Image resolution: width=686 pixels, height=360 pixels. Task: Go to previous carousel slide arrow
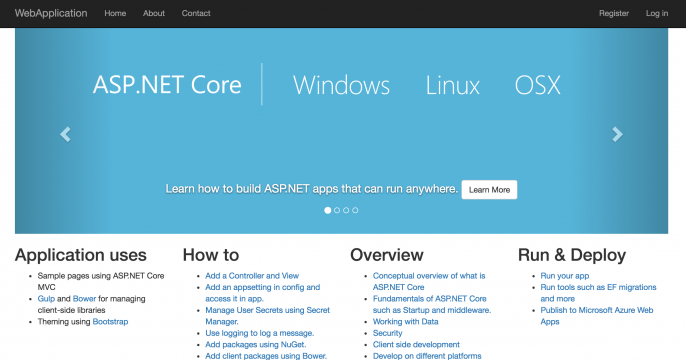(x=65, y=134)
